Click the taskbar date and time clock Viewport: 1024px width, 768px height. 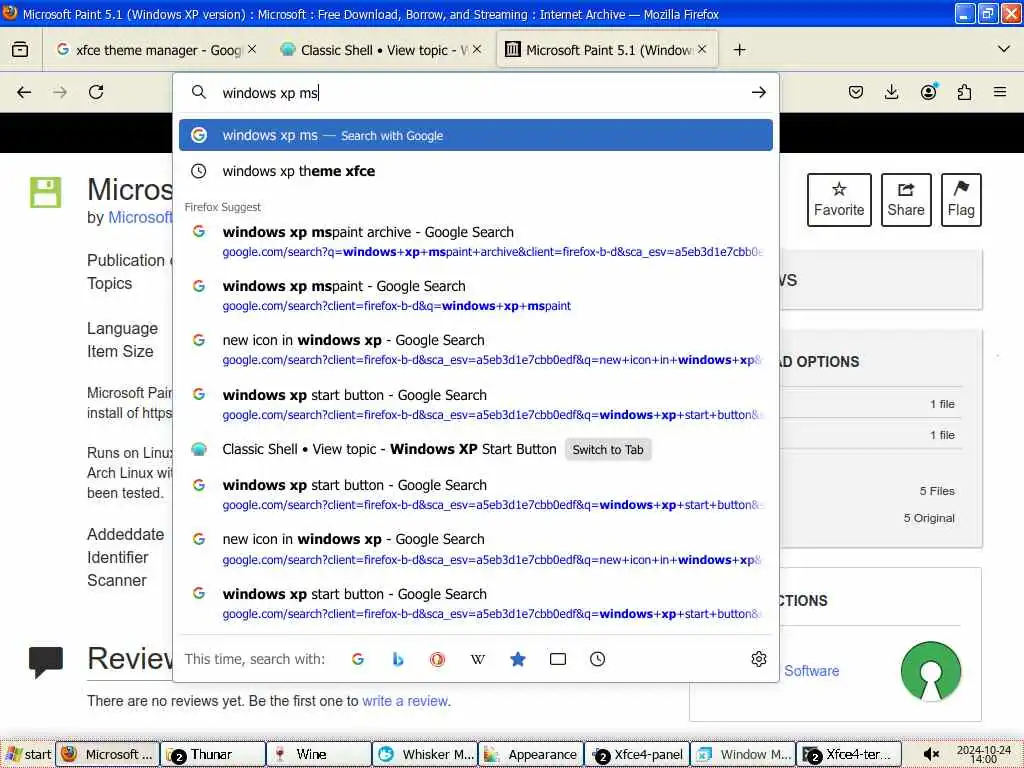[x=984, y=754]
